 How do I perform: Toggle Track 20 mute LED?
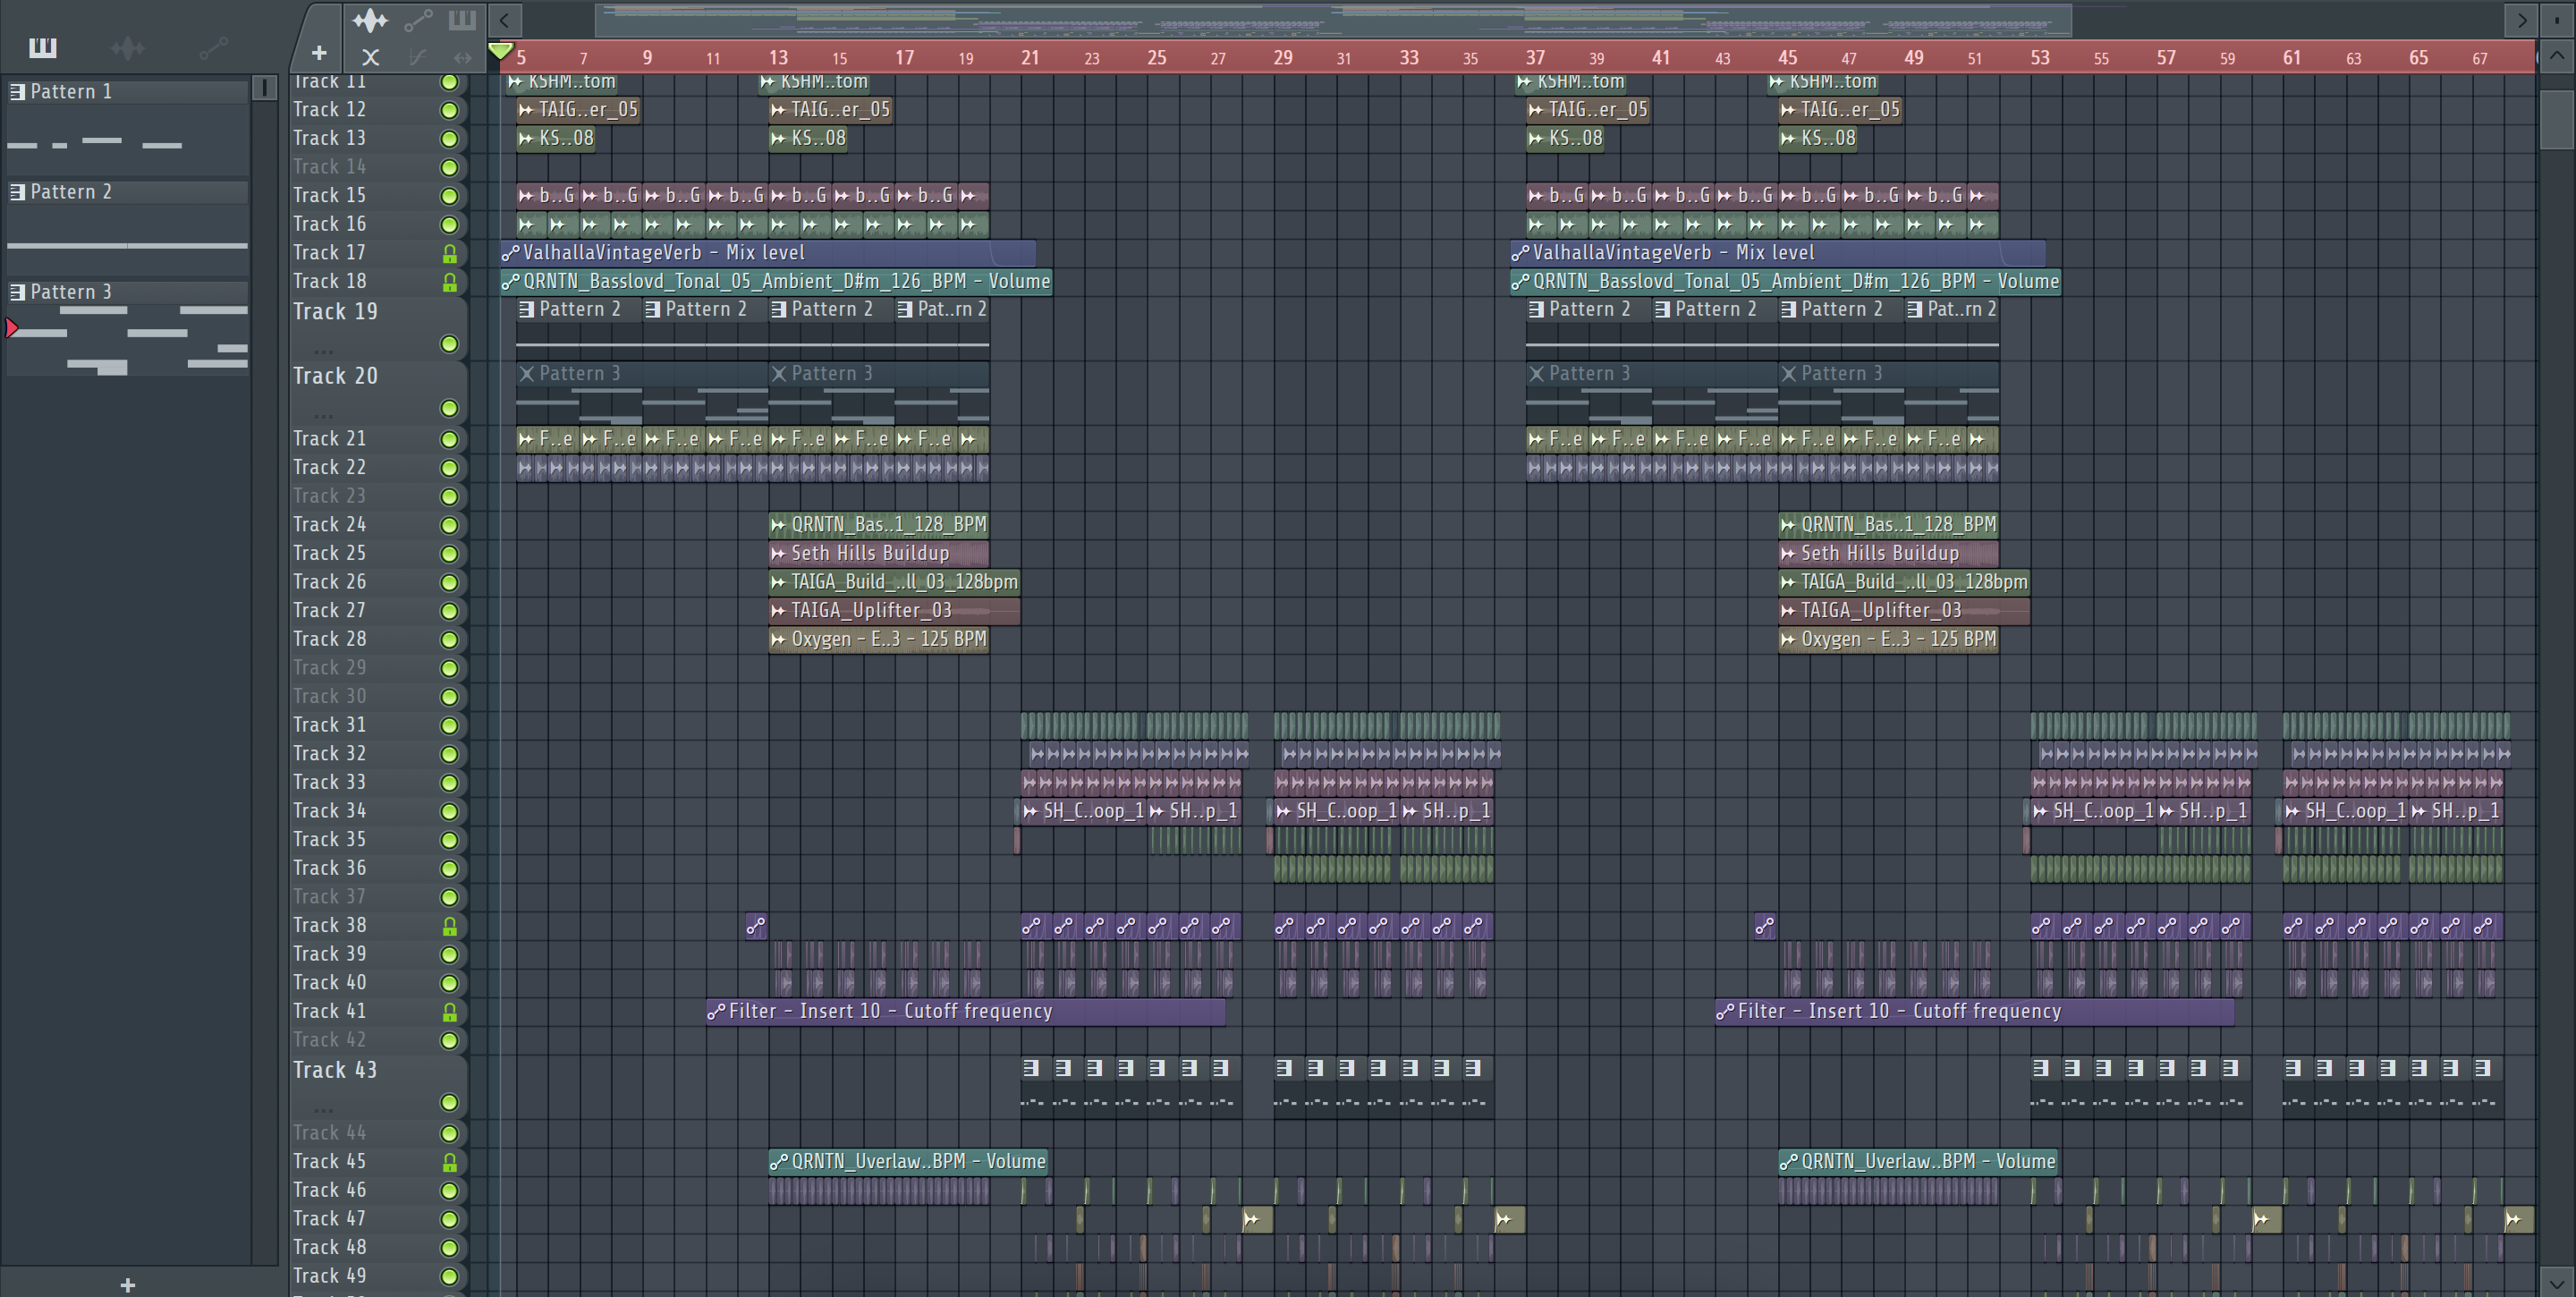450,408
